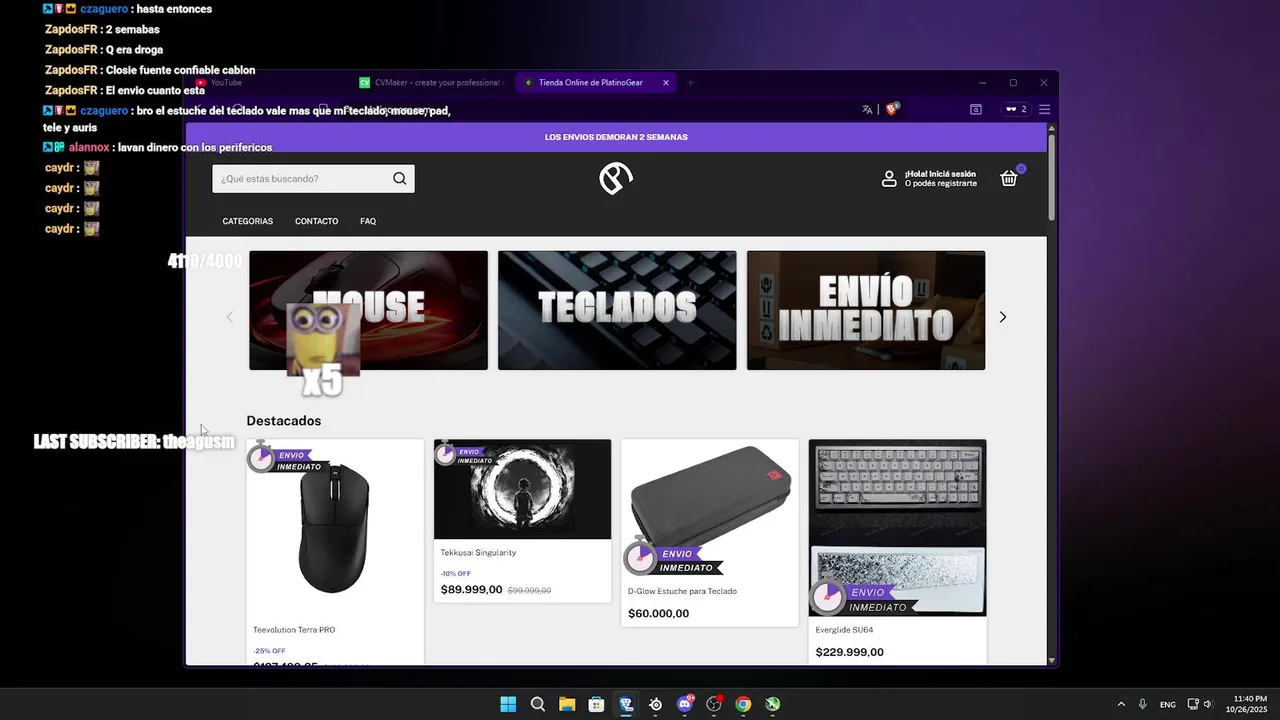Image resolution: width=1280 pixels, height=720 pixels.
Task: Open SteelSeries app from the taskbar
Action: click(655, 704)
